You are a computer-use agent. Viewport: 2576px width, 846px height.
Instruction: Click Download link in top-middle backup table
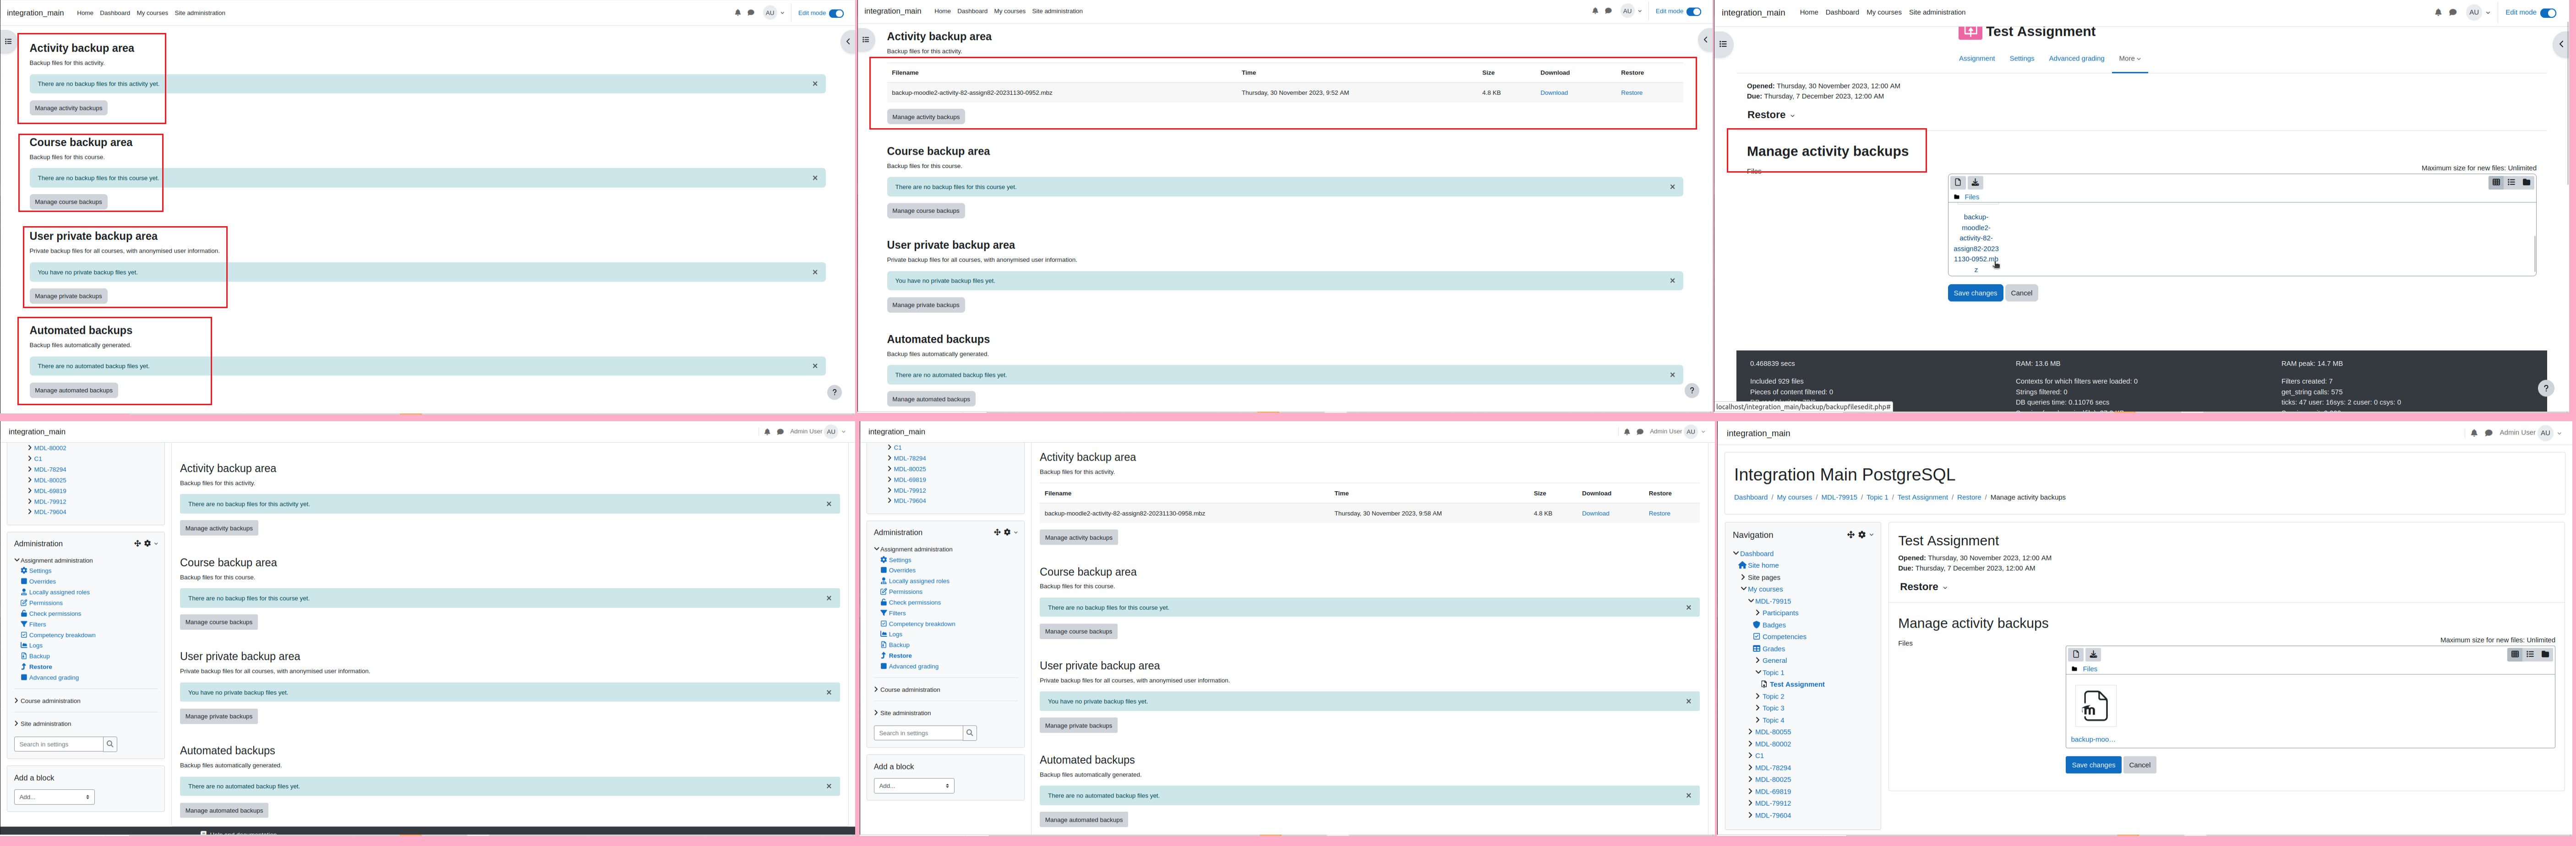point(1554,93)
